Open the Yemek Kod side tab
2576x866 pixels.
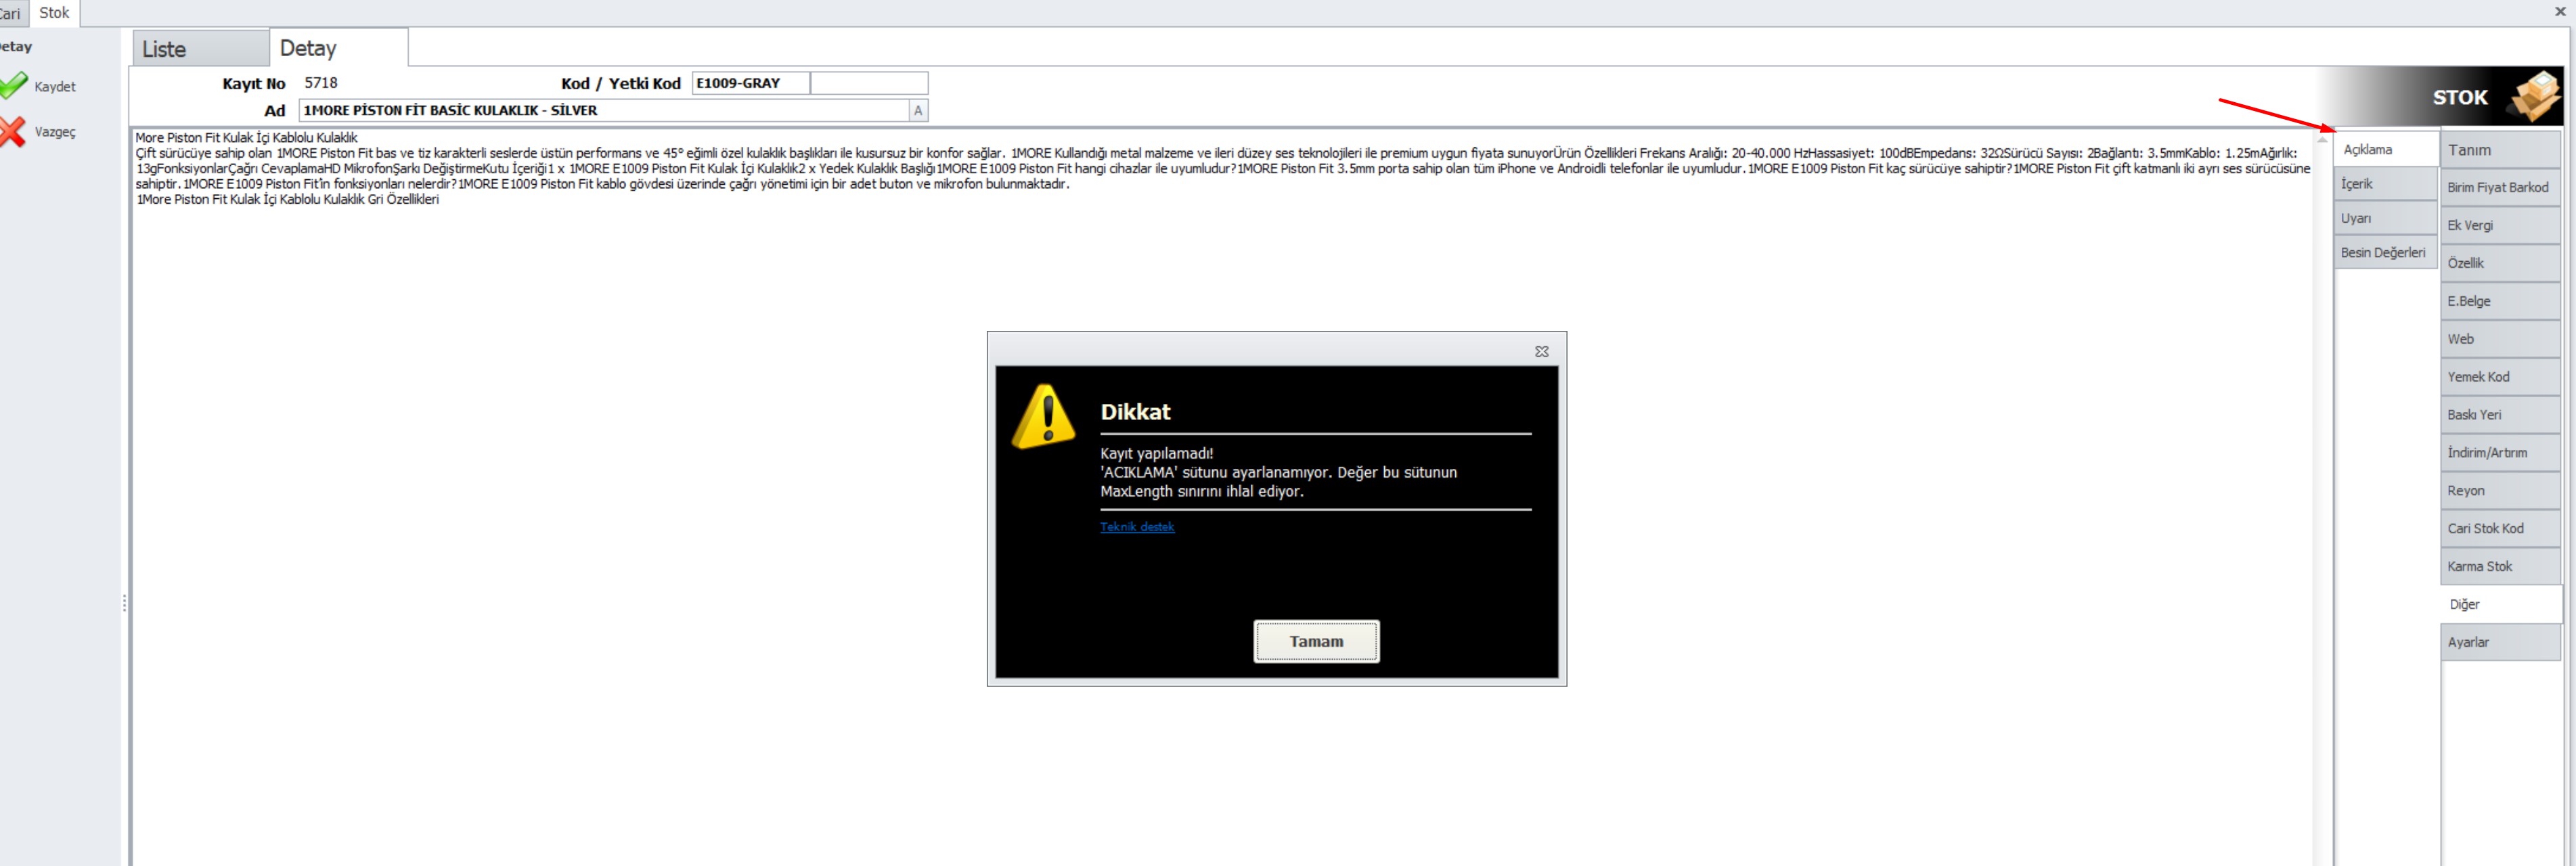coord(2500,377)
